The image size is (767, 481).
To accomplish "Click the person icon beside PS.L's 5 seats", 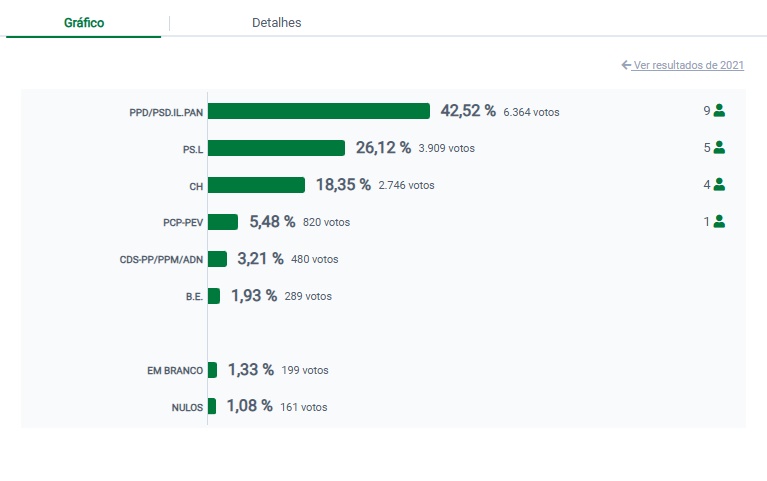I will tap(719, 148).
